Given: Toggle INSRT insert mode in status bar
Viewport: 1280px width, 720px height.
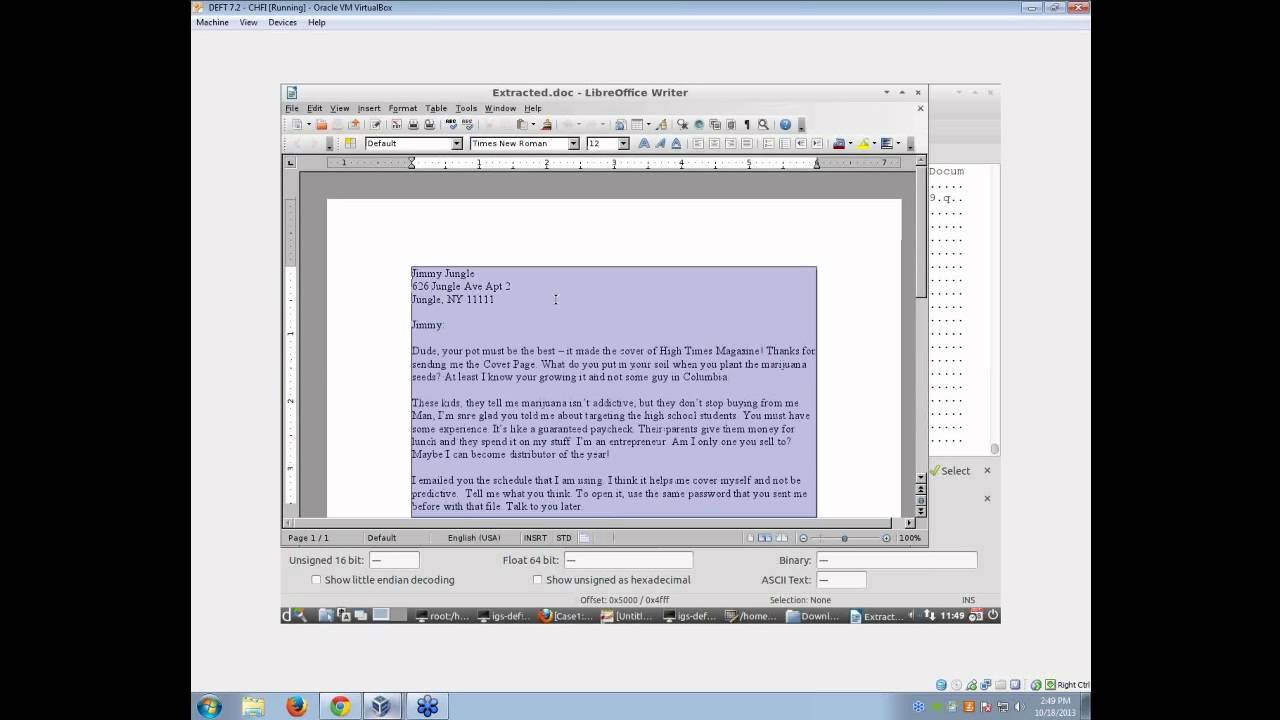Looking at the screenshot, I should 535,538.
